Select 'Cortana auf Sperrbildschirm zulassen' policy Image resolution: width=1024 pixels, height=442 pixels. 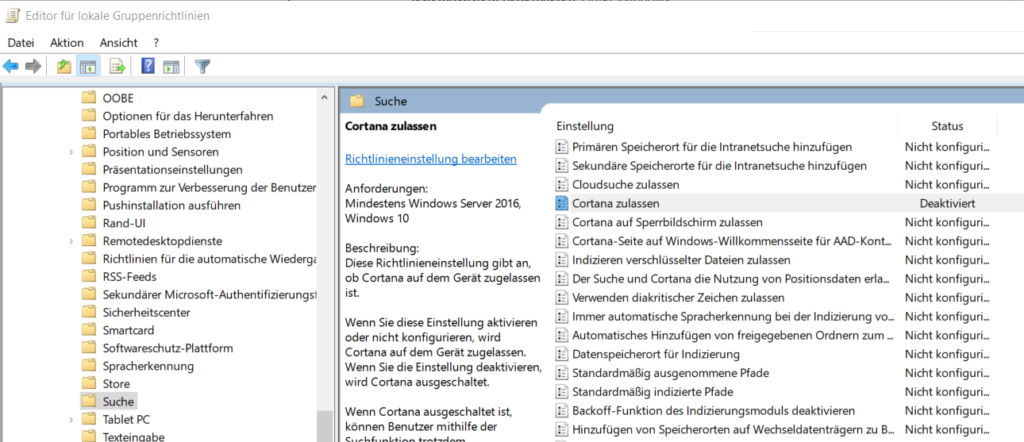tap(667, 223)
